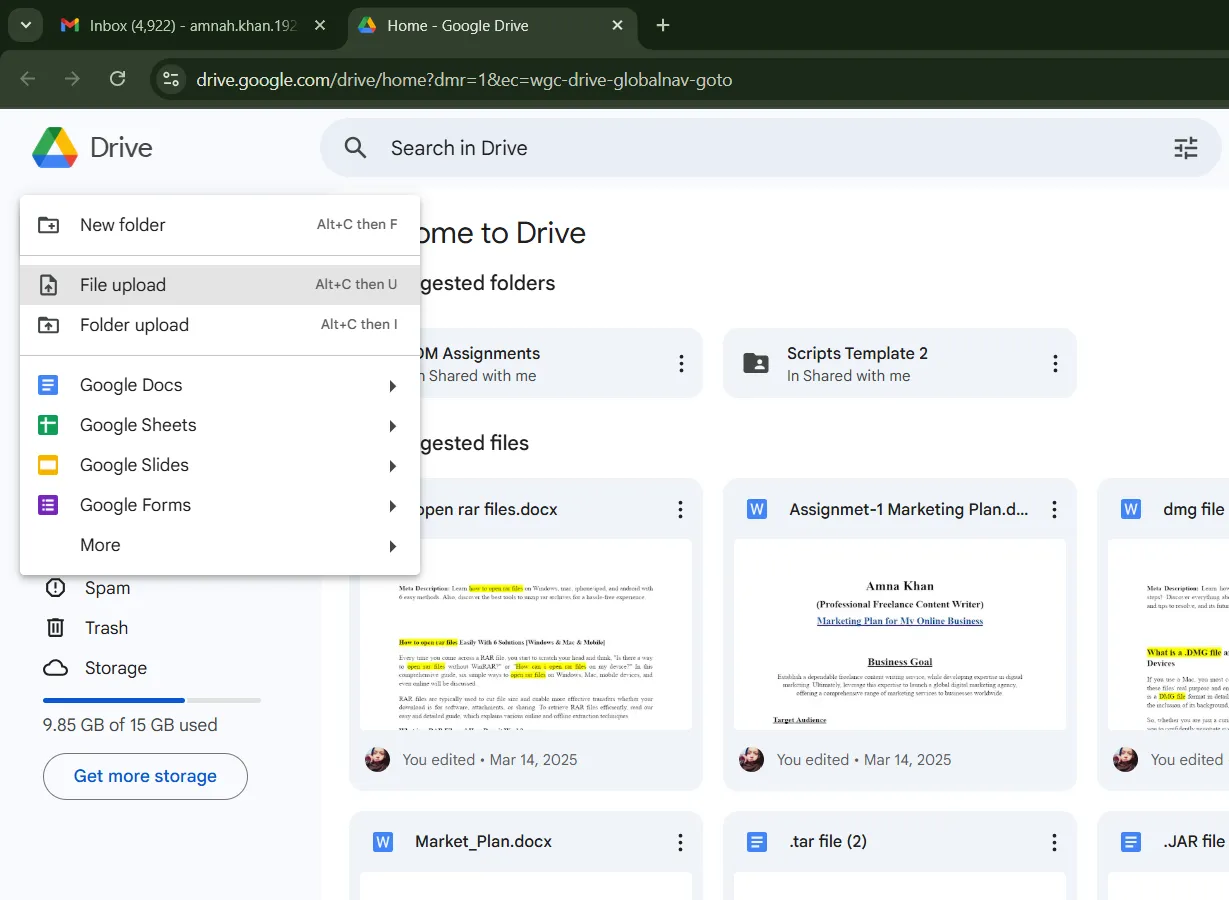
Task: Click the Folder upload icon
Action: [48, 325]
